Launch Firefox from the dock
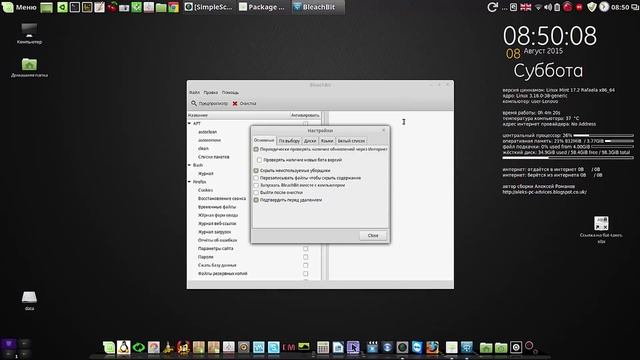The height and width of the screenshot is (360, 640). click(x=433, y=347)
